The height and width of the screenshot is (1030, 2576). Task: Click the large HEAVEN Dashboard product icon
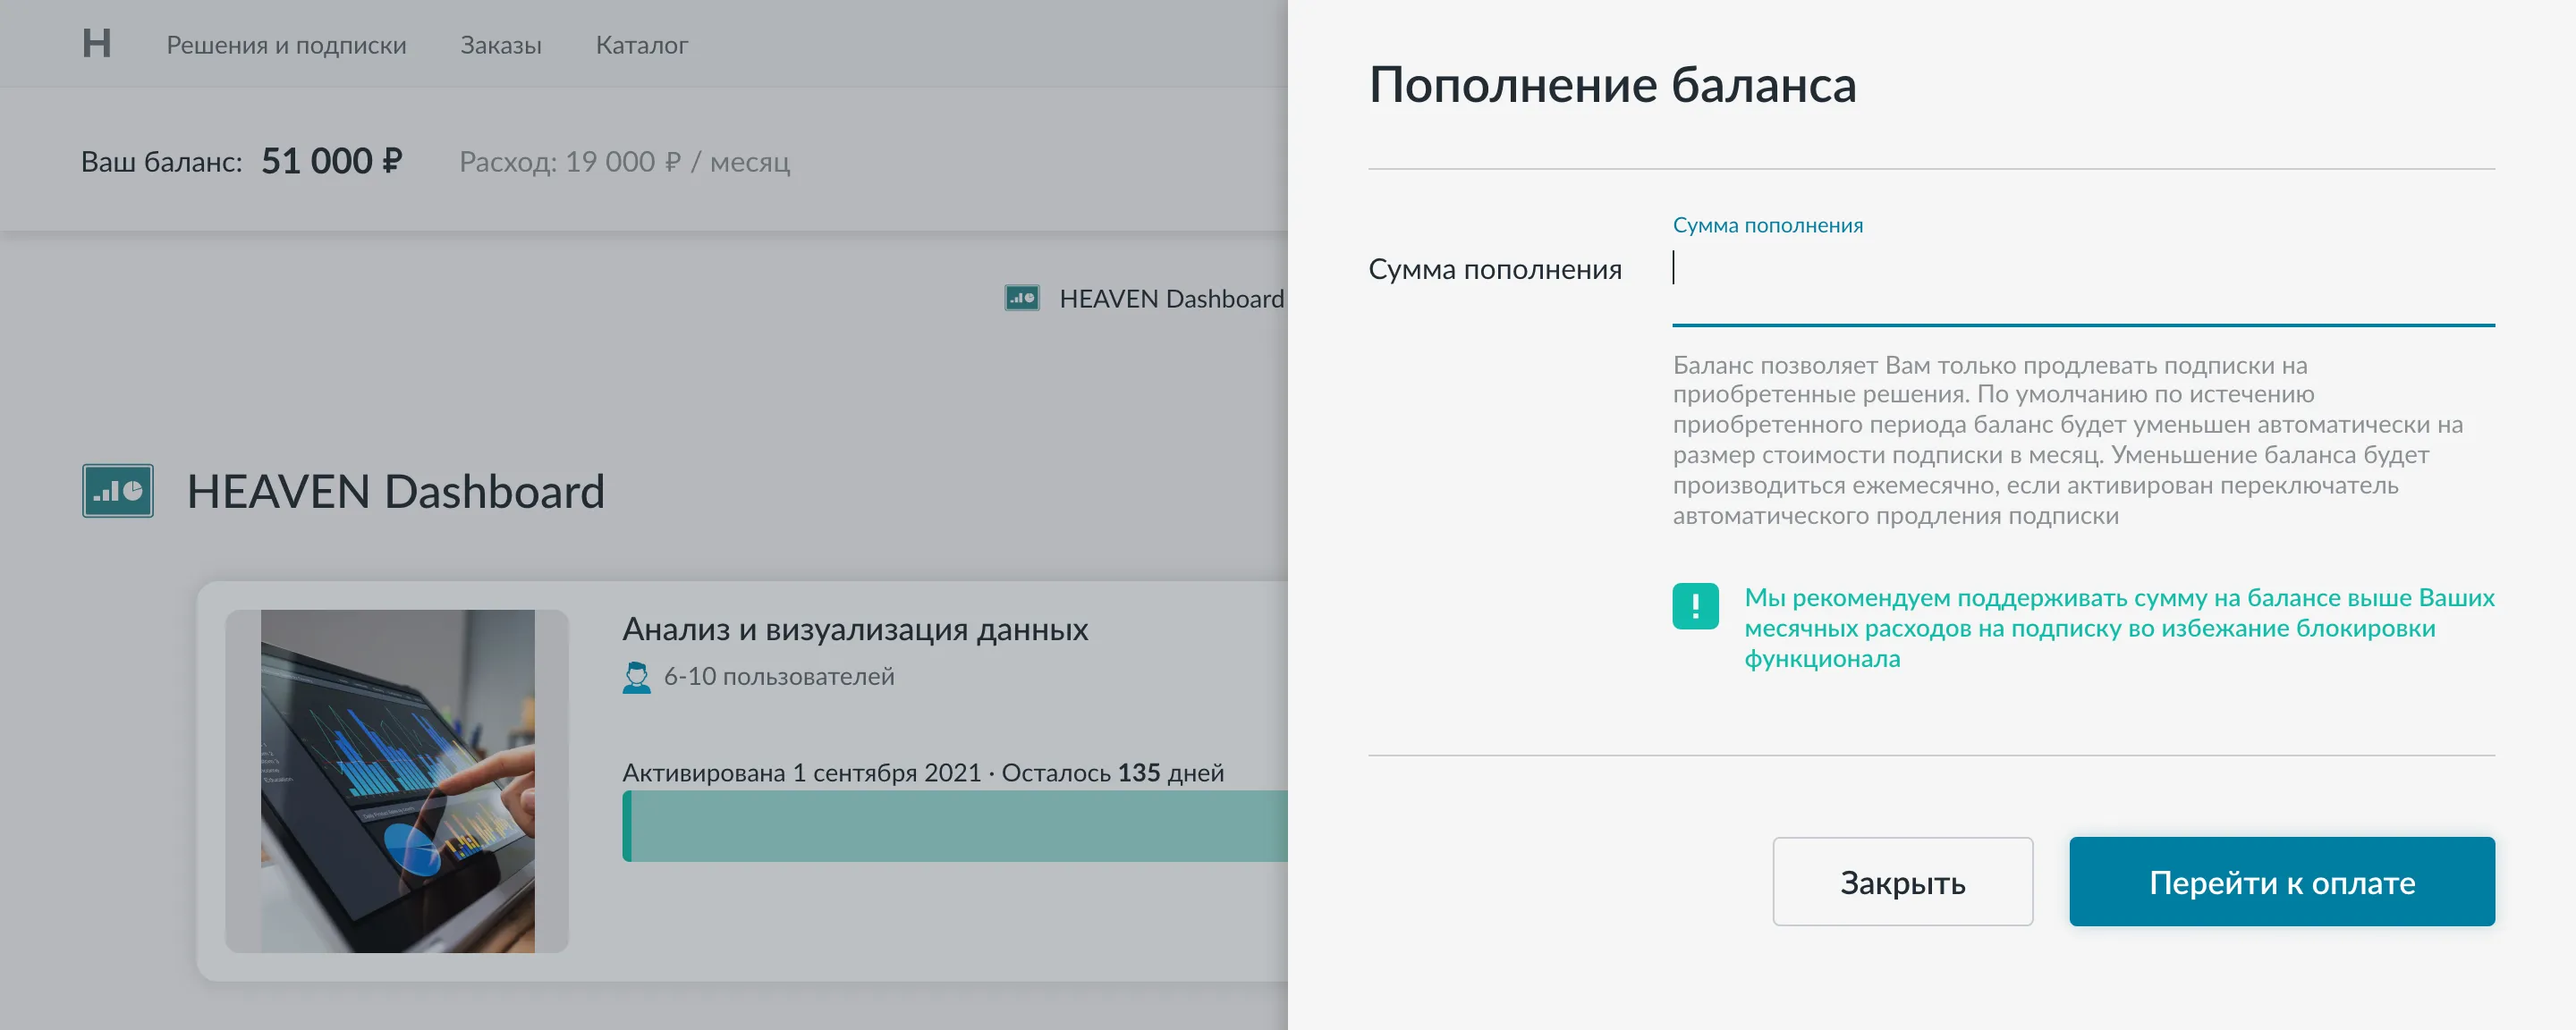pos(118,491)
